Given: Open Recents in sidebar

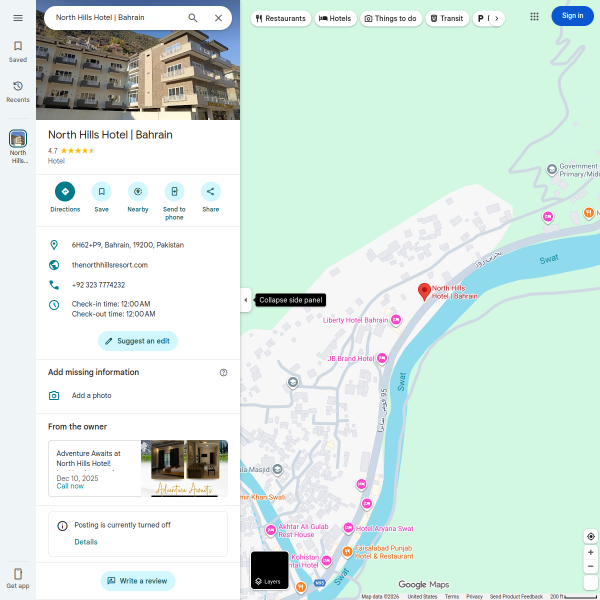Looking at the screenshot, I should (18, 91).
